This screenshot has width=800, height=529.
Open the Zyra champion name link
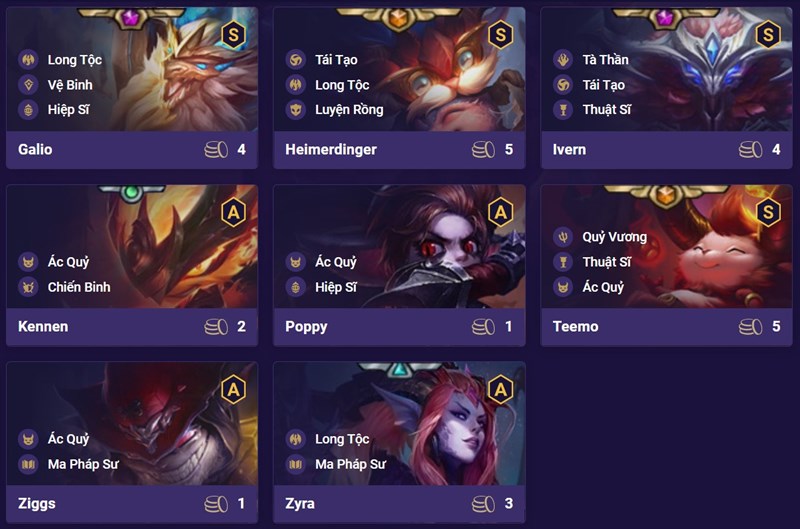300,503
